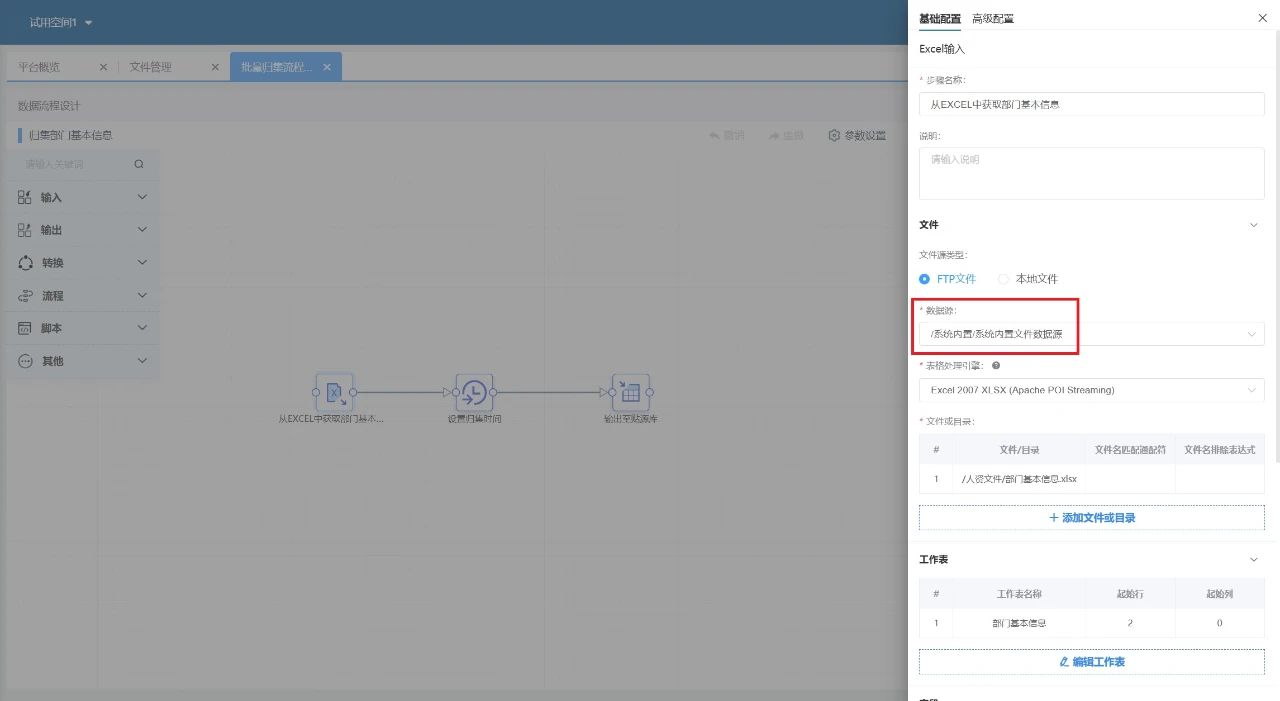Open the 数据源 dropdown

[x=1091, y=334]
